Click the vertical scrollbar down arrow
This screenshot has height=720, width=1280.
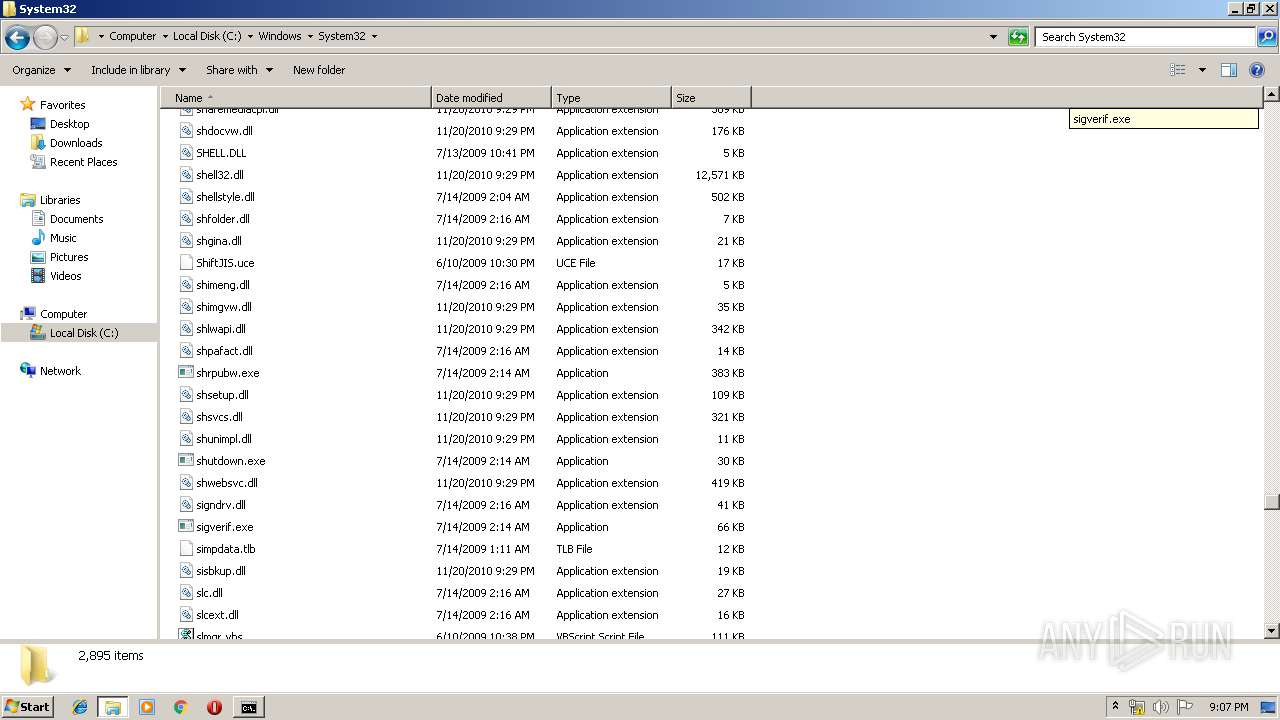[x=1271, y=631]
